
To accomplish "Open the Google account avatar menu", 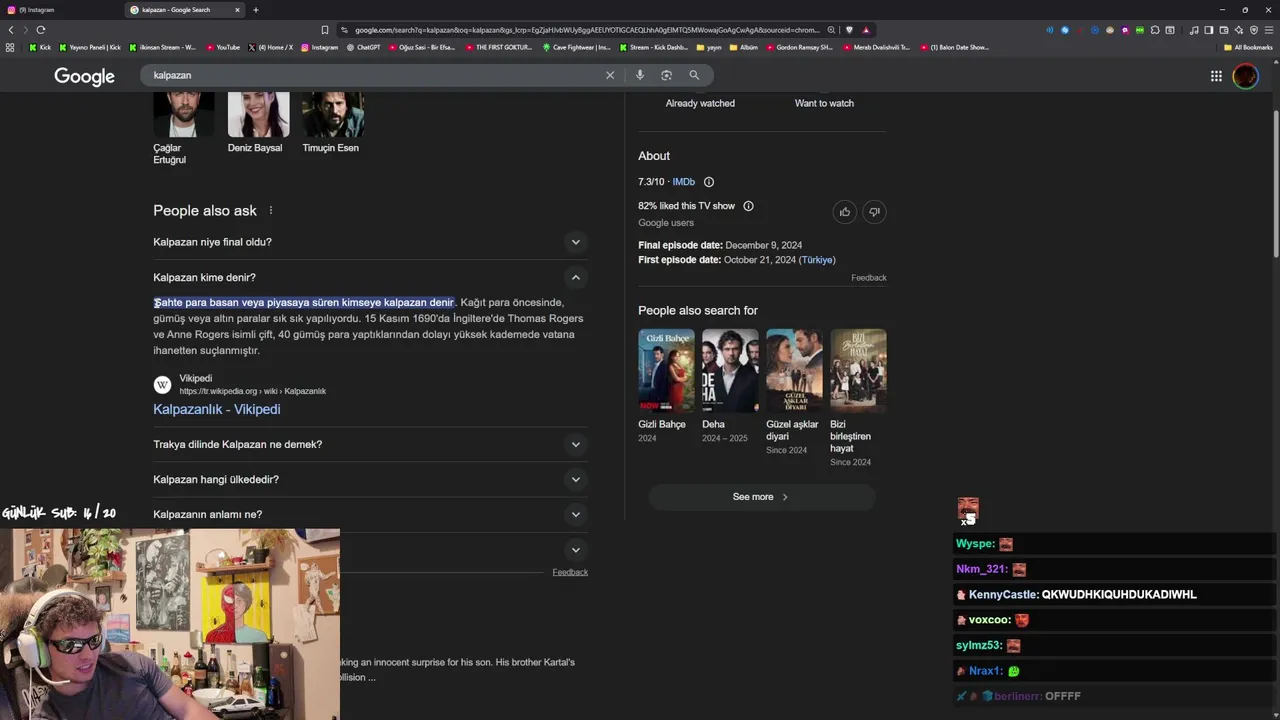I will pos(1245,76).
